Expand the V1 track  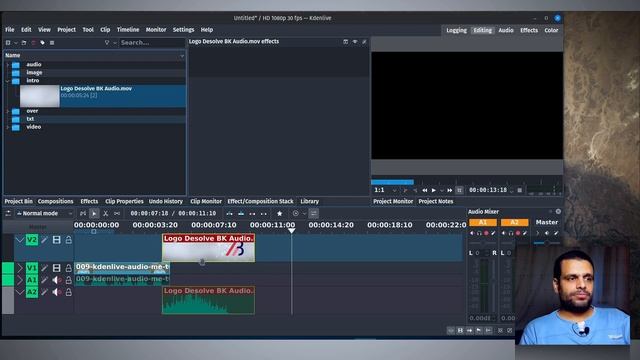pos(20,268)
